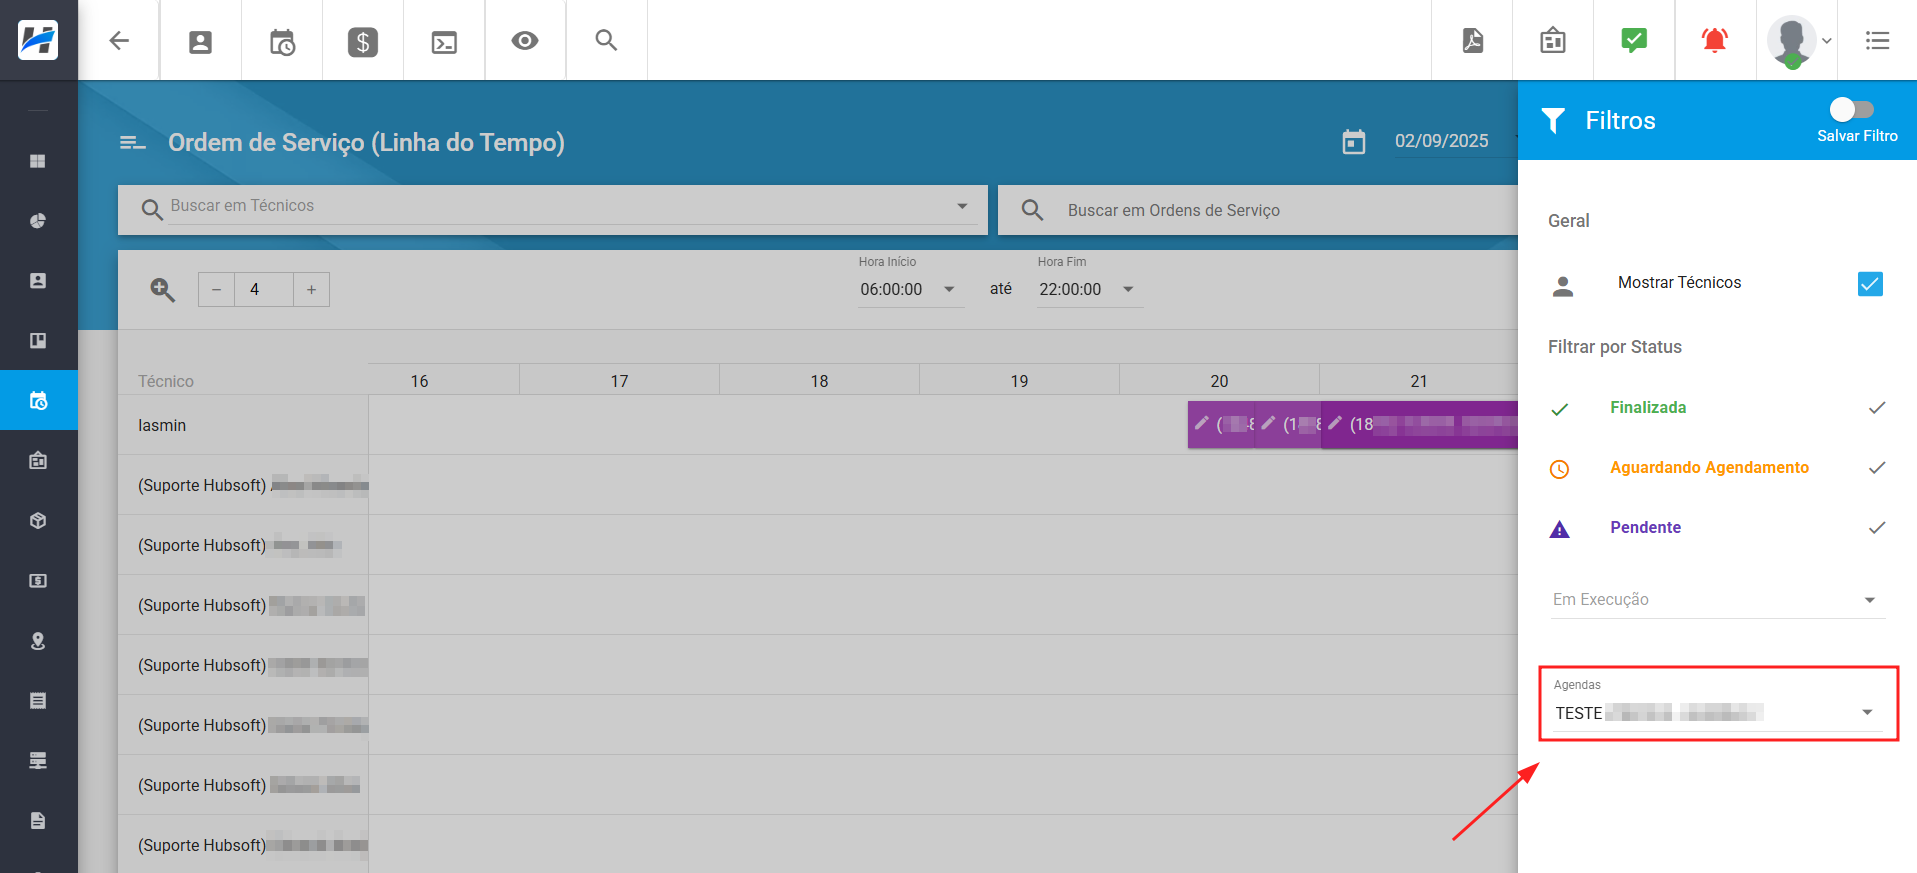Click the eye visualization icon
Screen dimensions: 1917x873
point(525,41)
